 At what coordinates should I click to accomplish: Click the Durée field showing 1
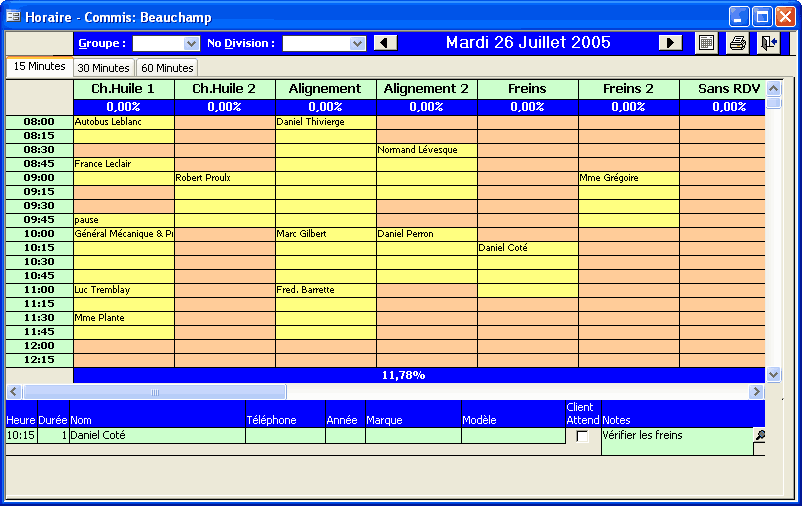53,435
